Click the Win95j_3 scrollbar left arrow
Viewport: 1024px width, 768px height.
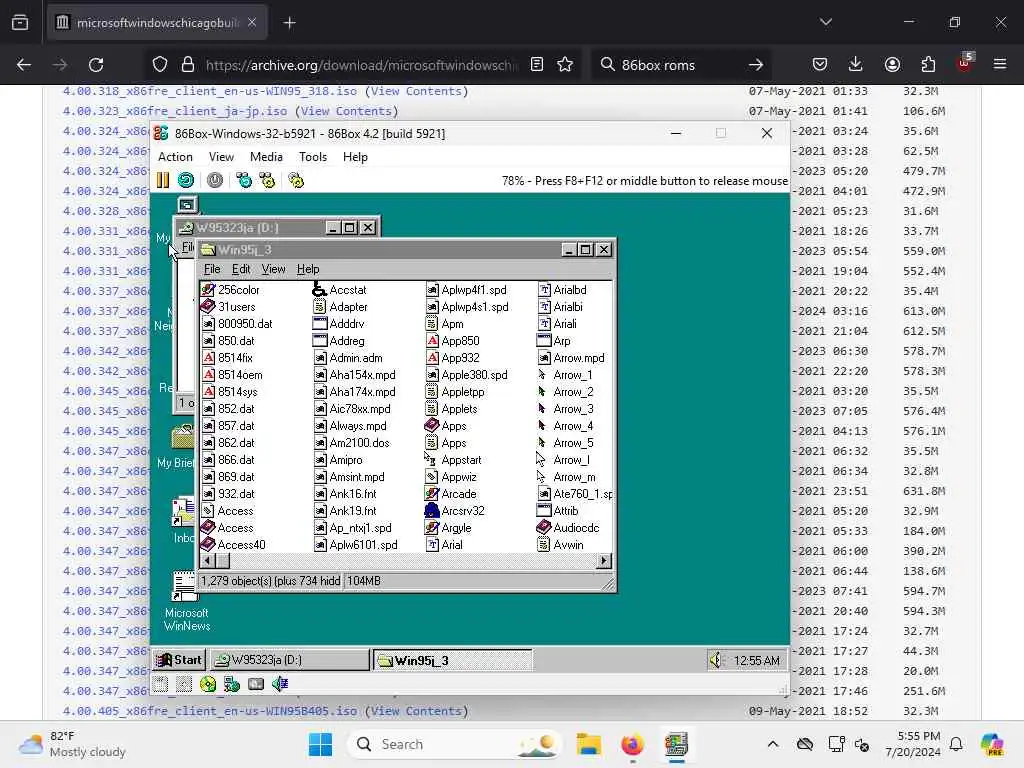(x=208, y=560)
